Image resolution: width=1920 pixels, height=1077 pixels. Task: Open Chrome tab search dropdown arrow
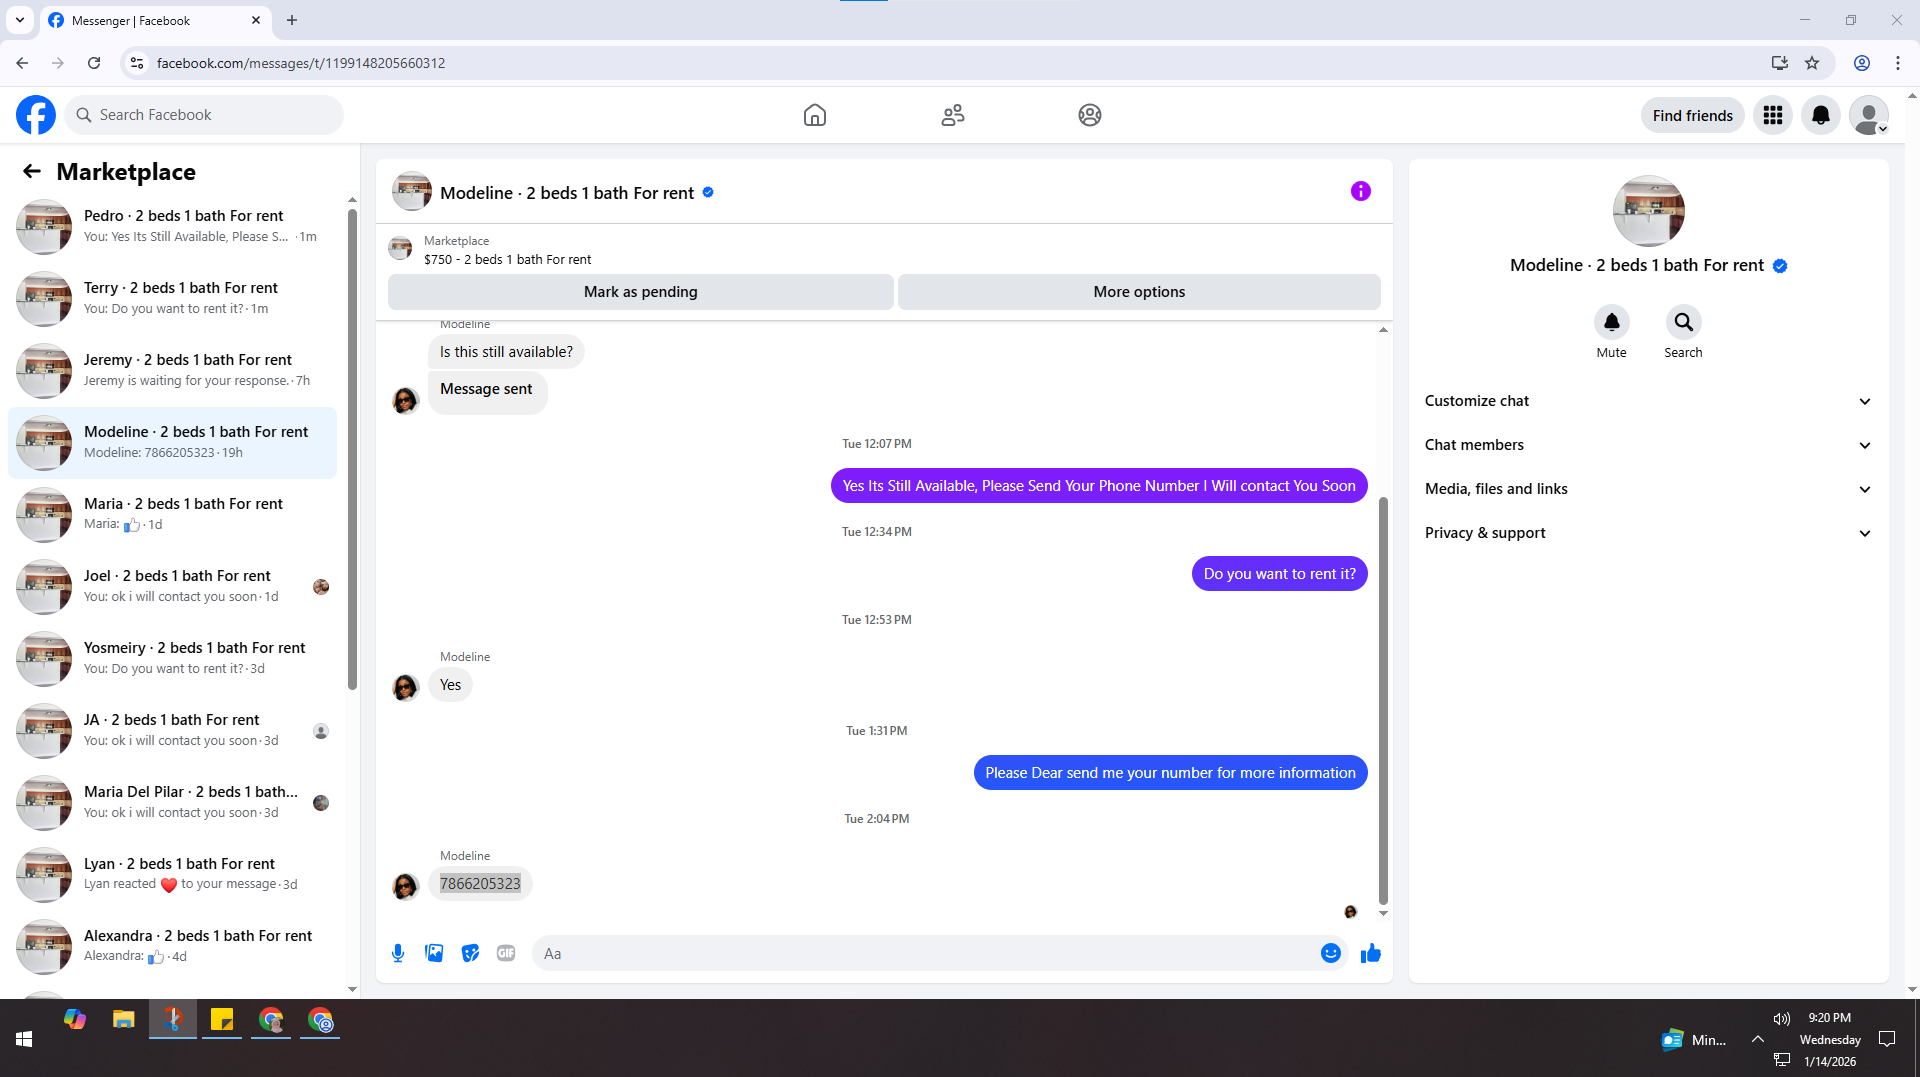[x=20, y=20]
